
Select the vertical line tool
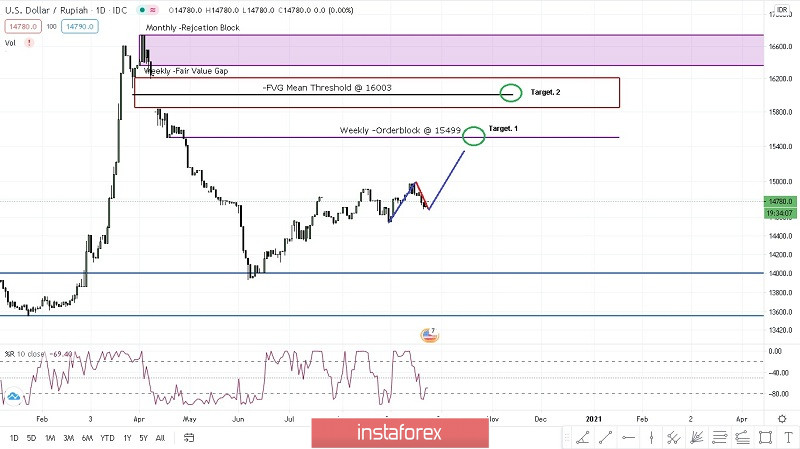pyautogui.click(x=652, y=437)
